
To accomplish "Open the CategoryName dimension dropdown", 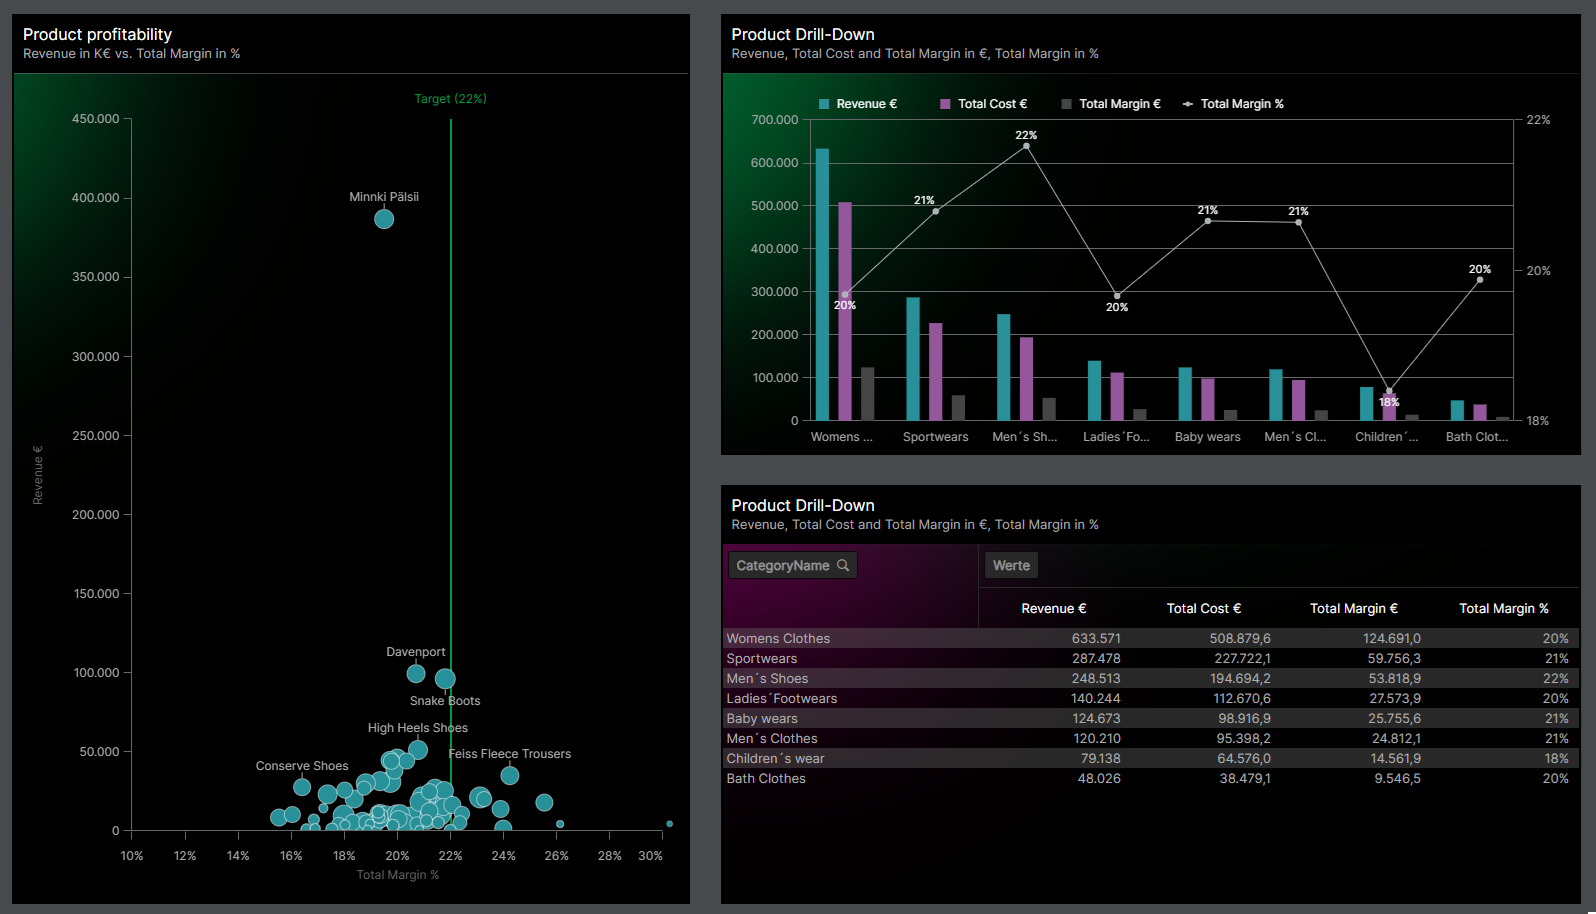I will click(x=783, y=565).
